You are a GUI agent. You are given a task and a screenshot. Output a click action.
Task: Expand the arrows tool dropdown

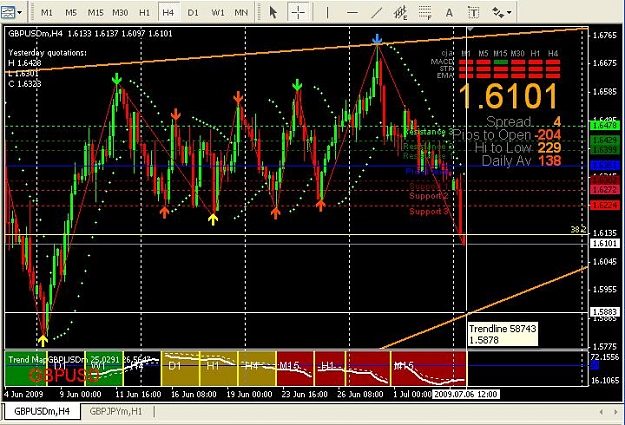pyautogui.click(x=509, y=13)
